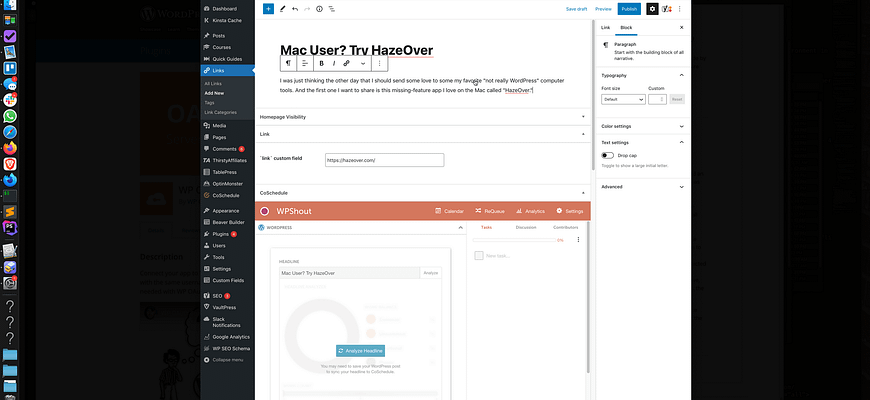This screenshot has width=870, height=400.
Task: Toggle the settings gear icon in top bar
Action: tap(652, 9)
